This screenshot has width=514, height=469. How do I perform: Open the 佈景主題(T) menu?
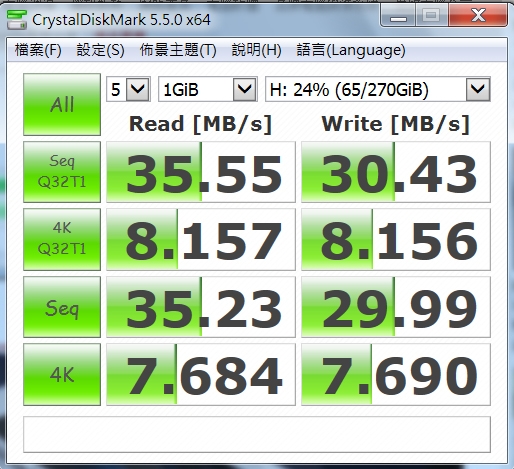[178, 50]
